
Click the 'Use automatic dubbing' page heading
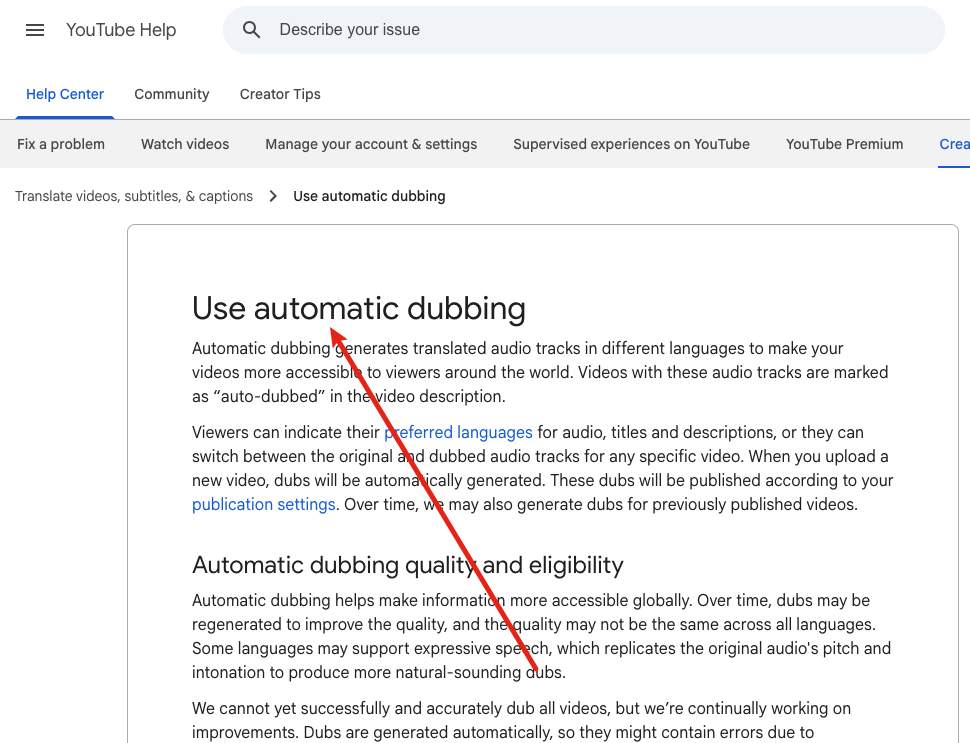click(358, 308)
